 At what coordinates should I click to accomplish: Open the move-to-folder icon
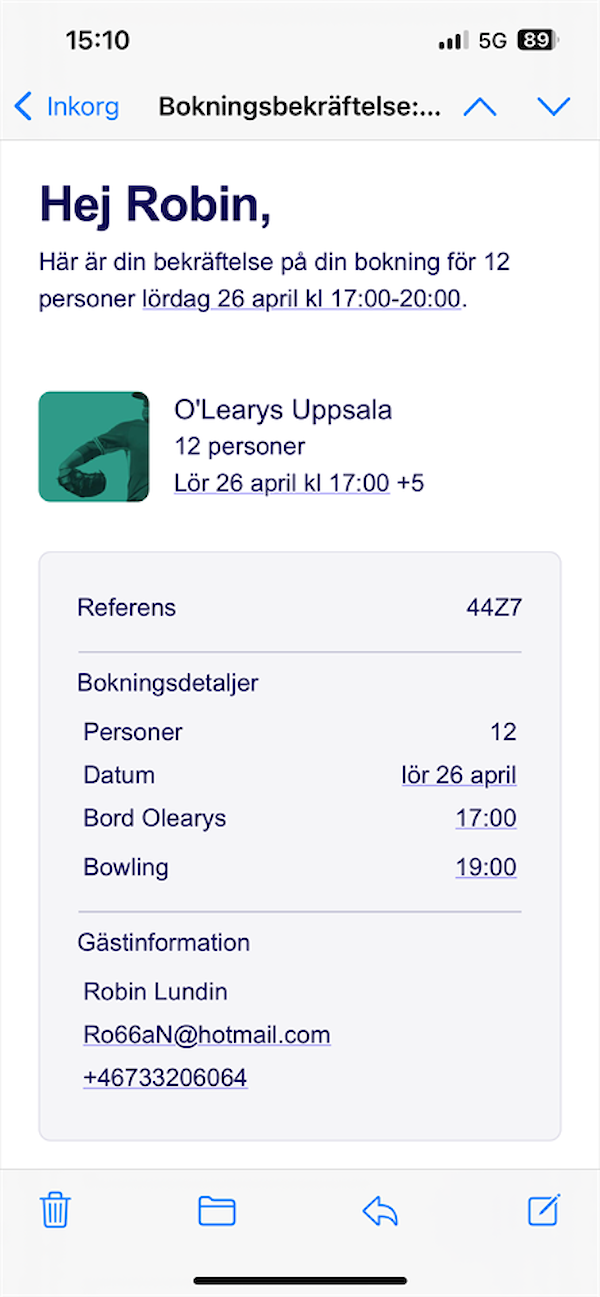217,1211
